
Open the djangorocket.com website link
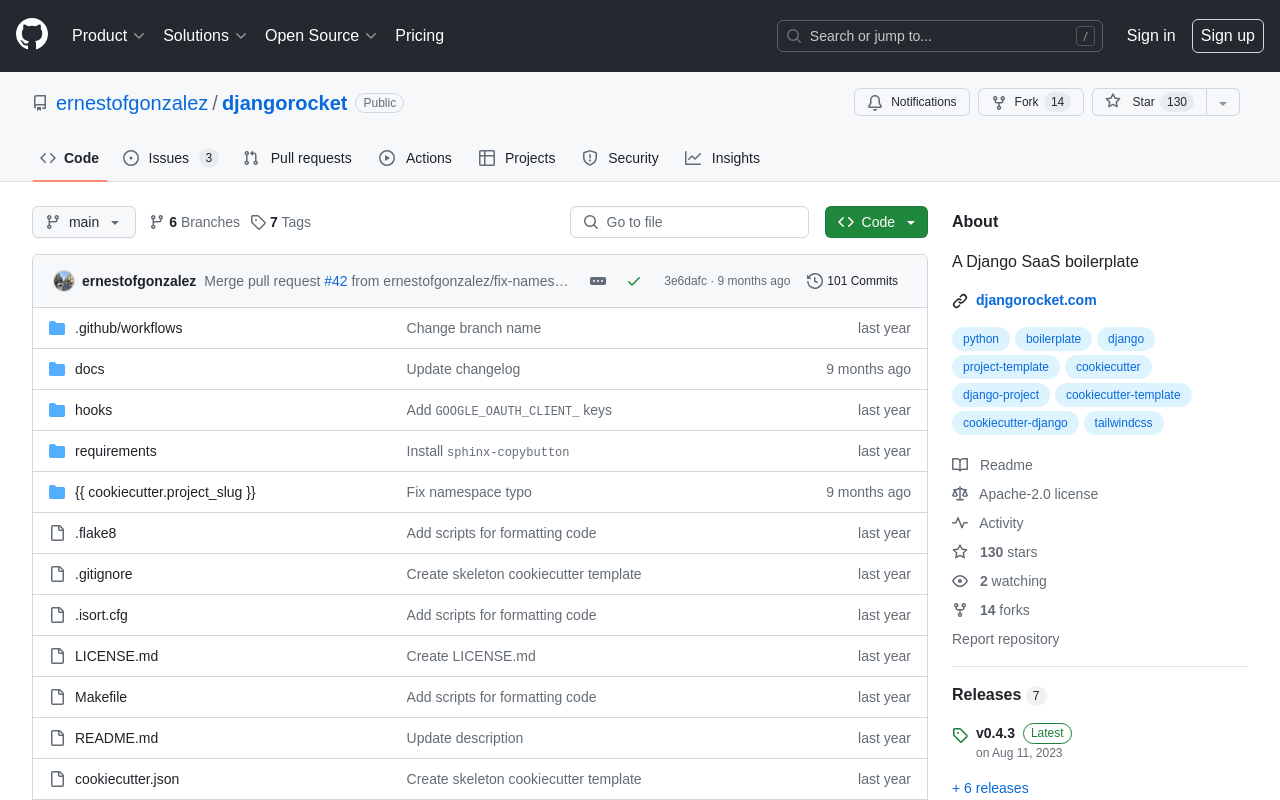tap(1036, 300)
